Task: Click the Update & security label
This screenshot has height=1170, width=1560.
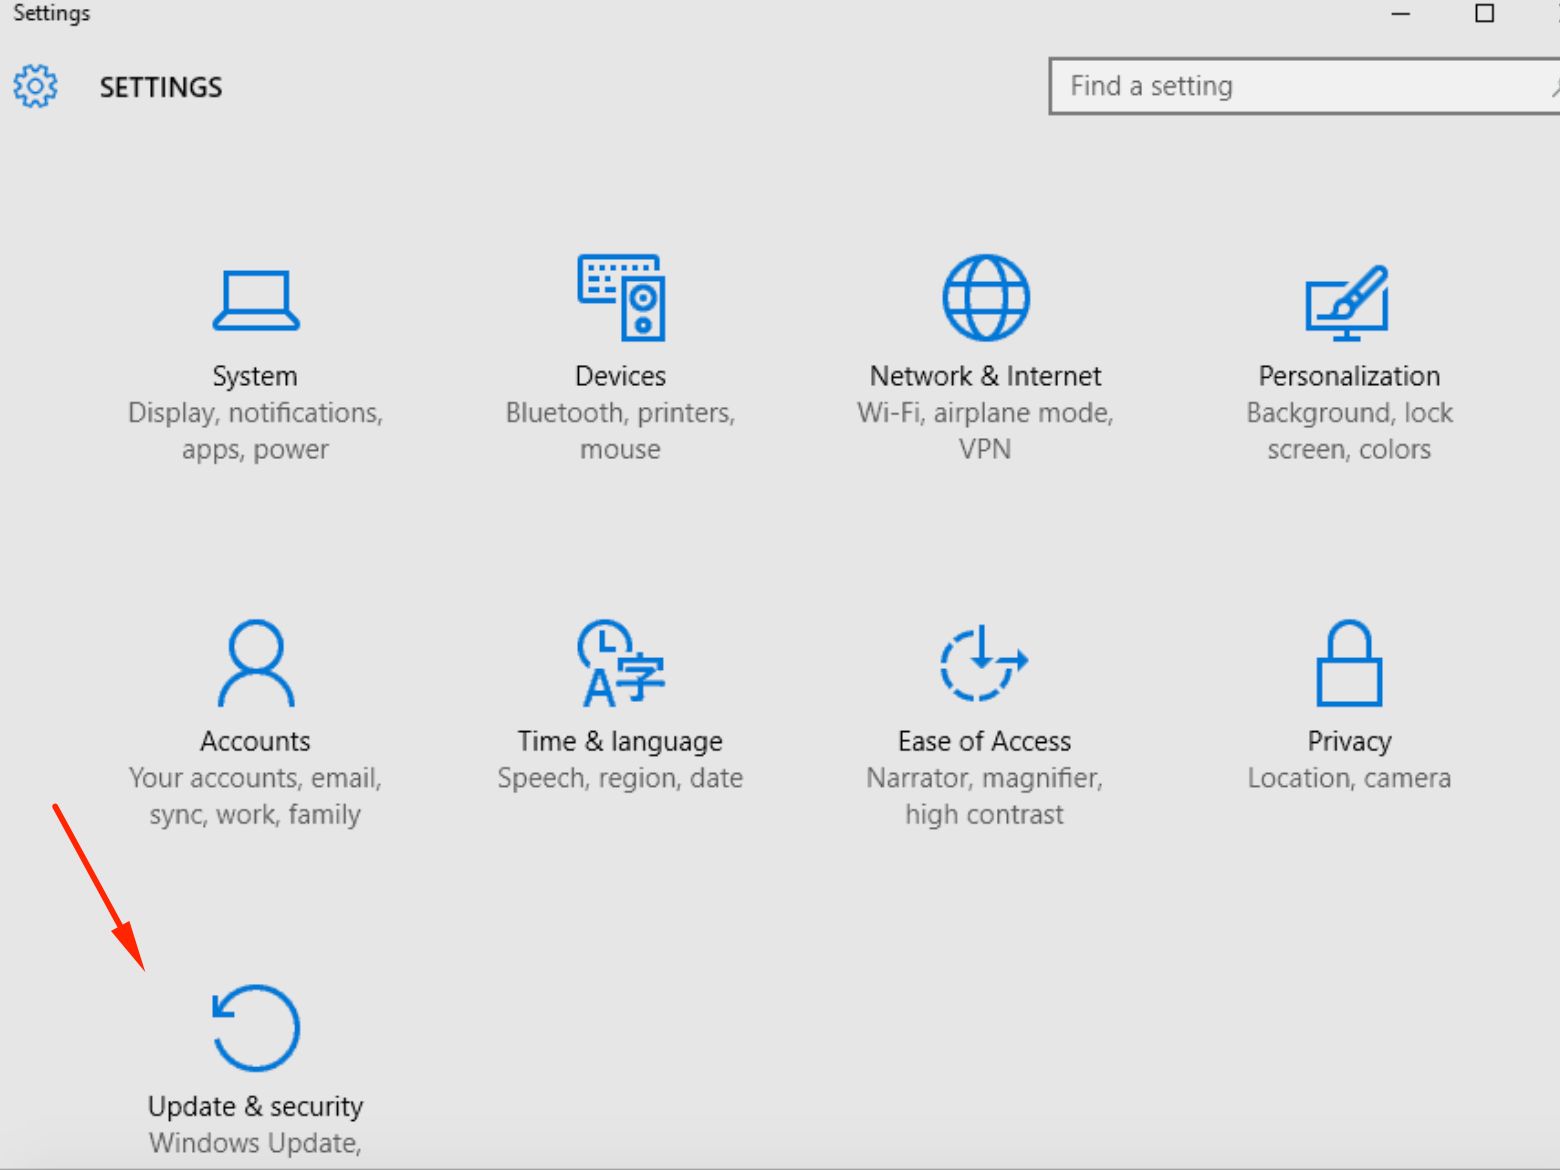Action: pyautogui.click(x=255, y=1106)
